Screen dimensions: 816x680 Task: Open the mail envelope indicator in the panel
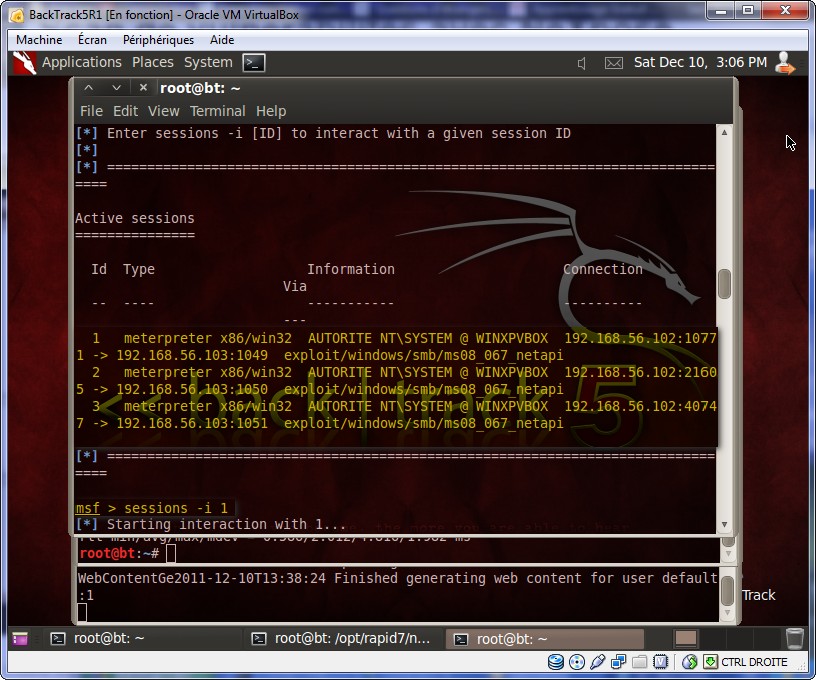click(614, 63)
